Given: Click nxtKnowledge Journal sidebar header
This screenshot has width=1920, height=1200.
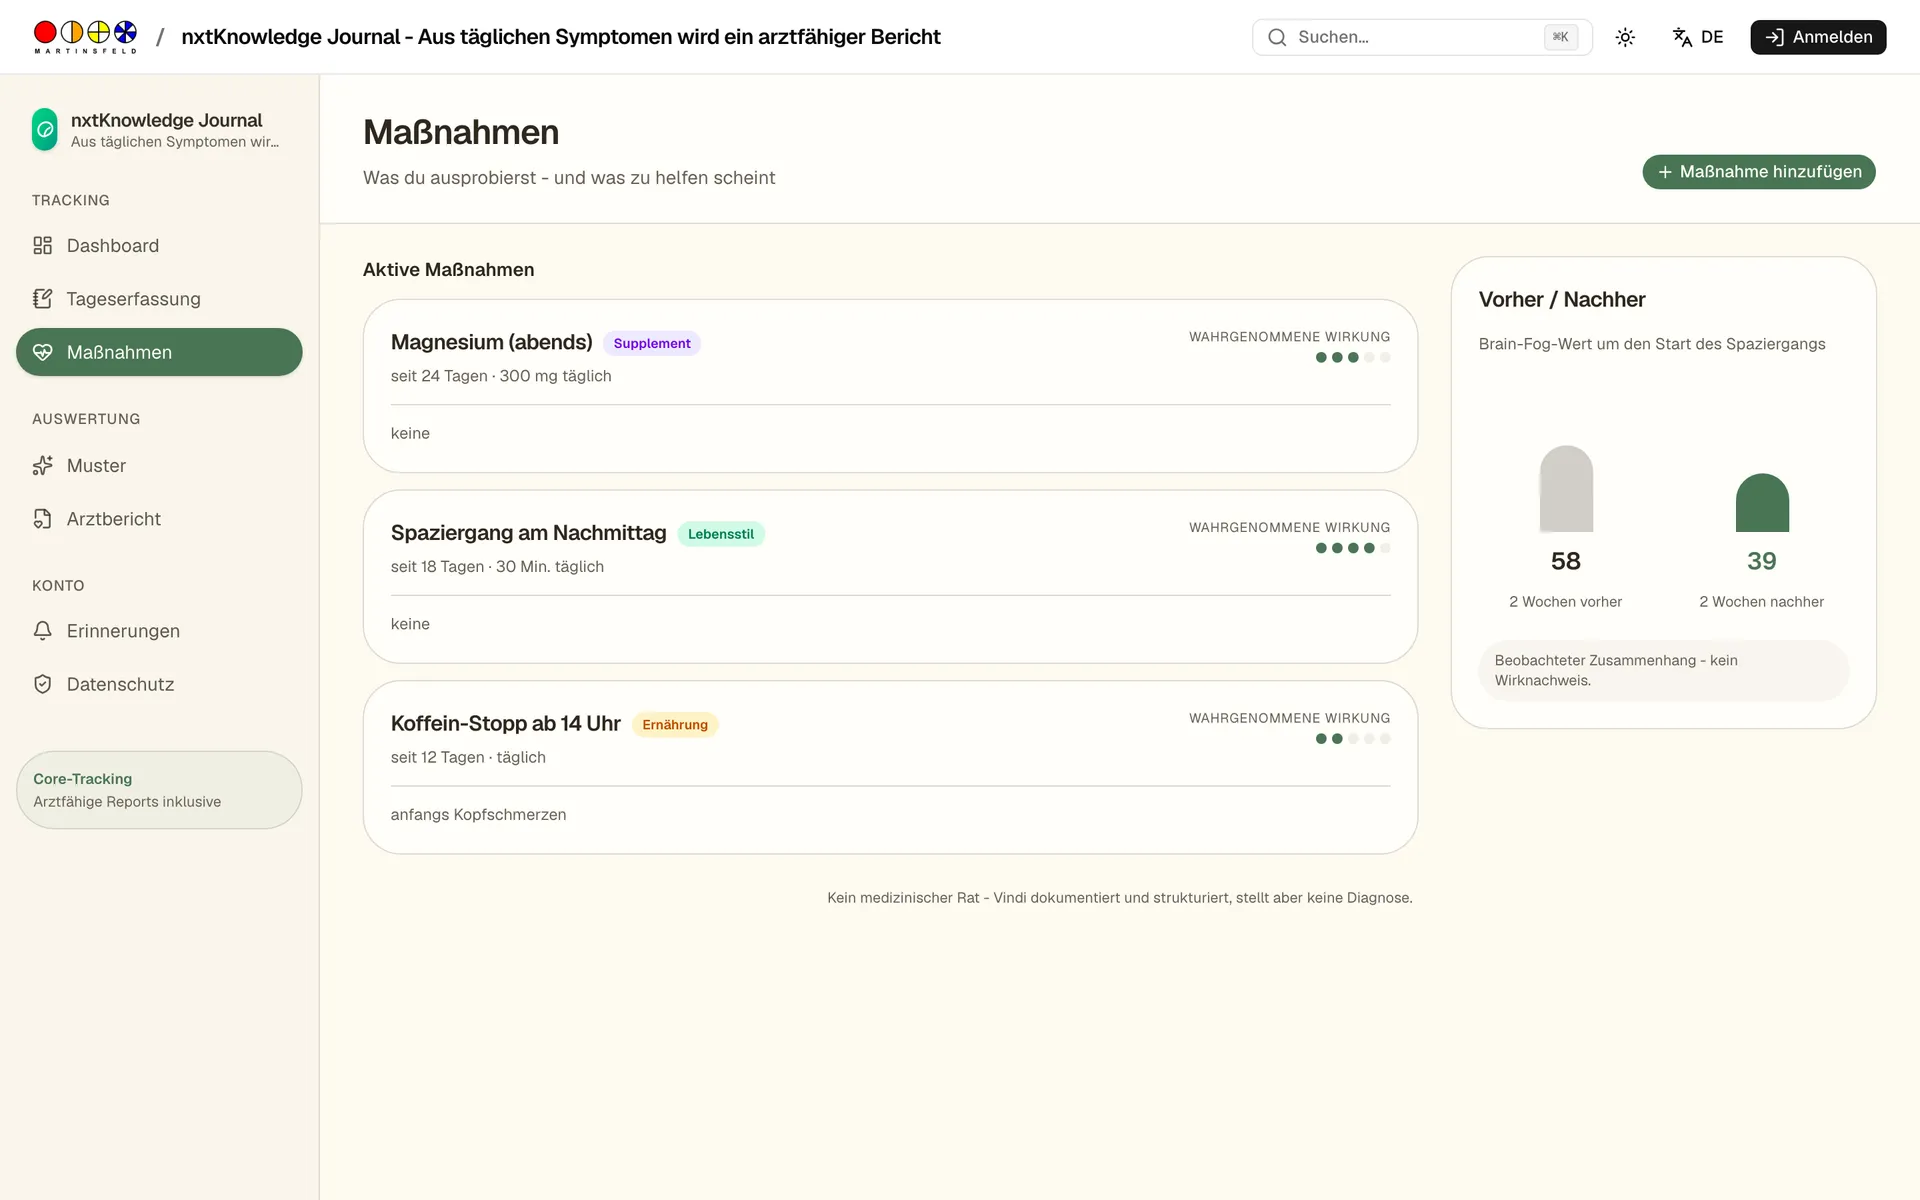Looking at the screenshot, I should click(159, 130).
